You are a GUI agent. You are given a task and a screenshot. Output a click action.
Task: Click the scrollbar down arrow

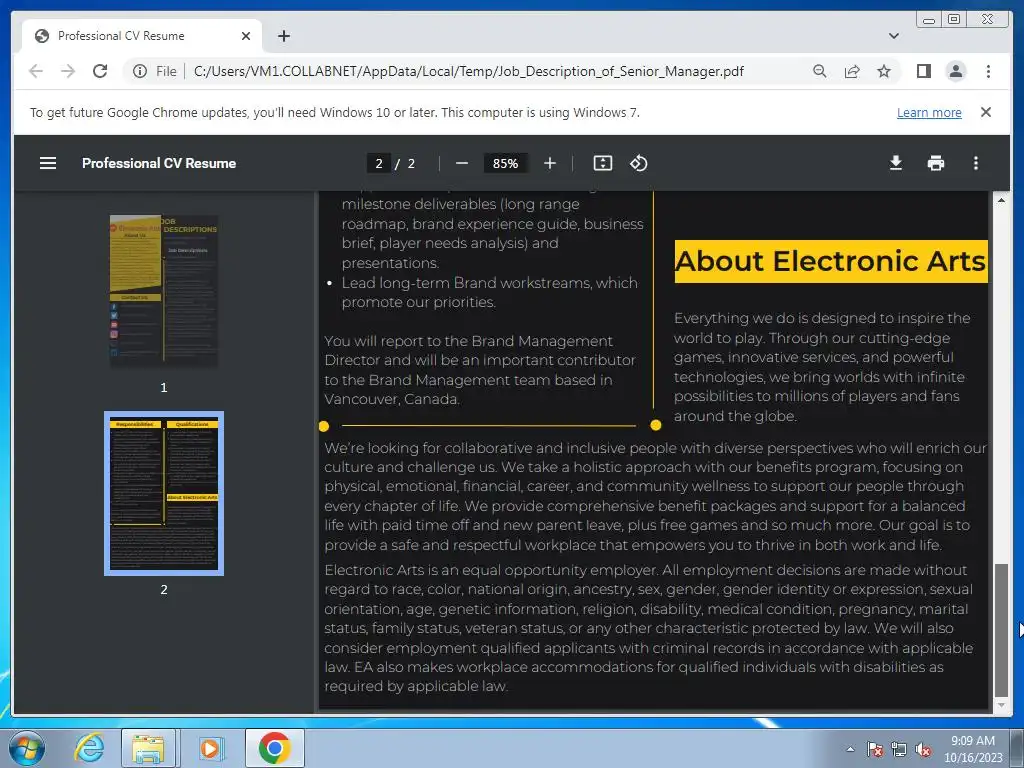coord(1001,705)
